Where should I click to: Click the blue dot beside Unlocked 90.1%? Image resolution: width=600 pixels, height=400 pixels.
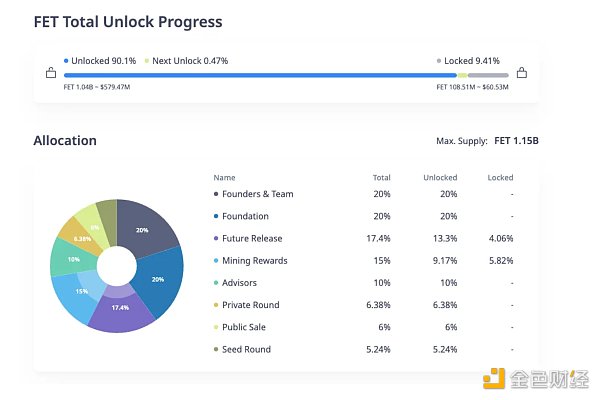point(66,61)
